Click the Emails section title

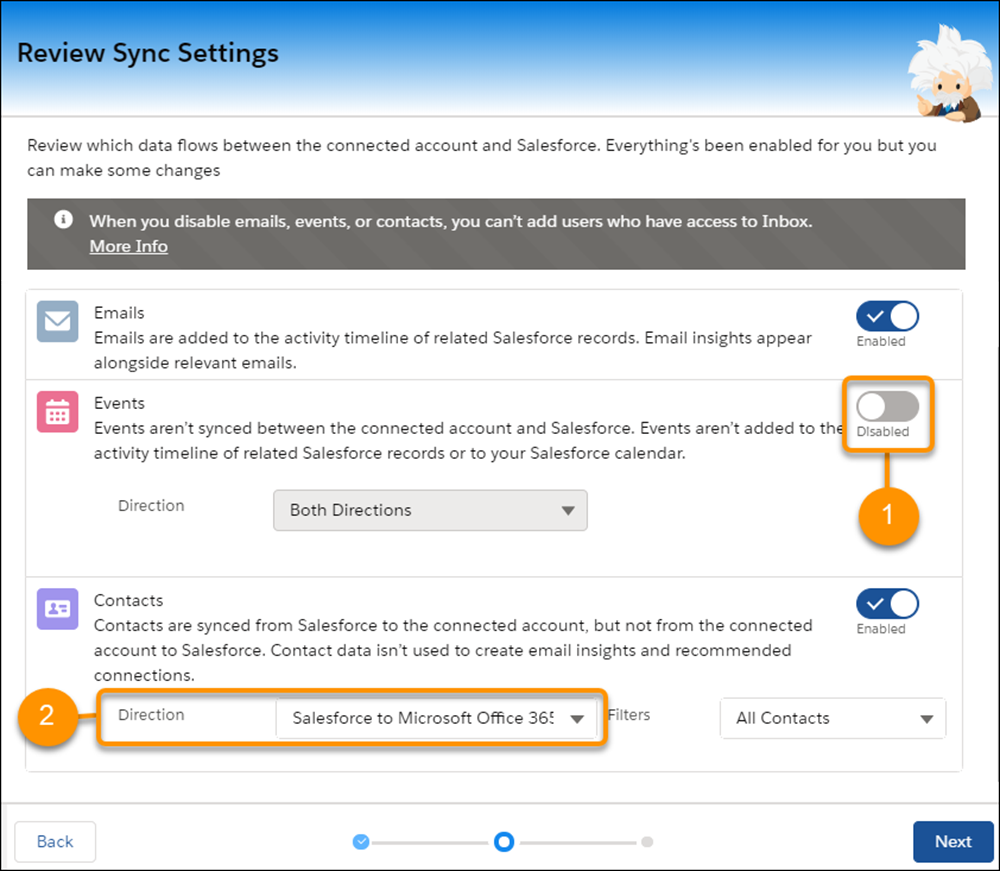click(x=119, y=312)
